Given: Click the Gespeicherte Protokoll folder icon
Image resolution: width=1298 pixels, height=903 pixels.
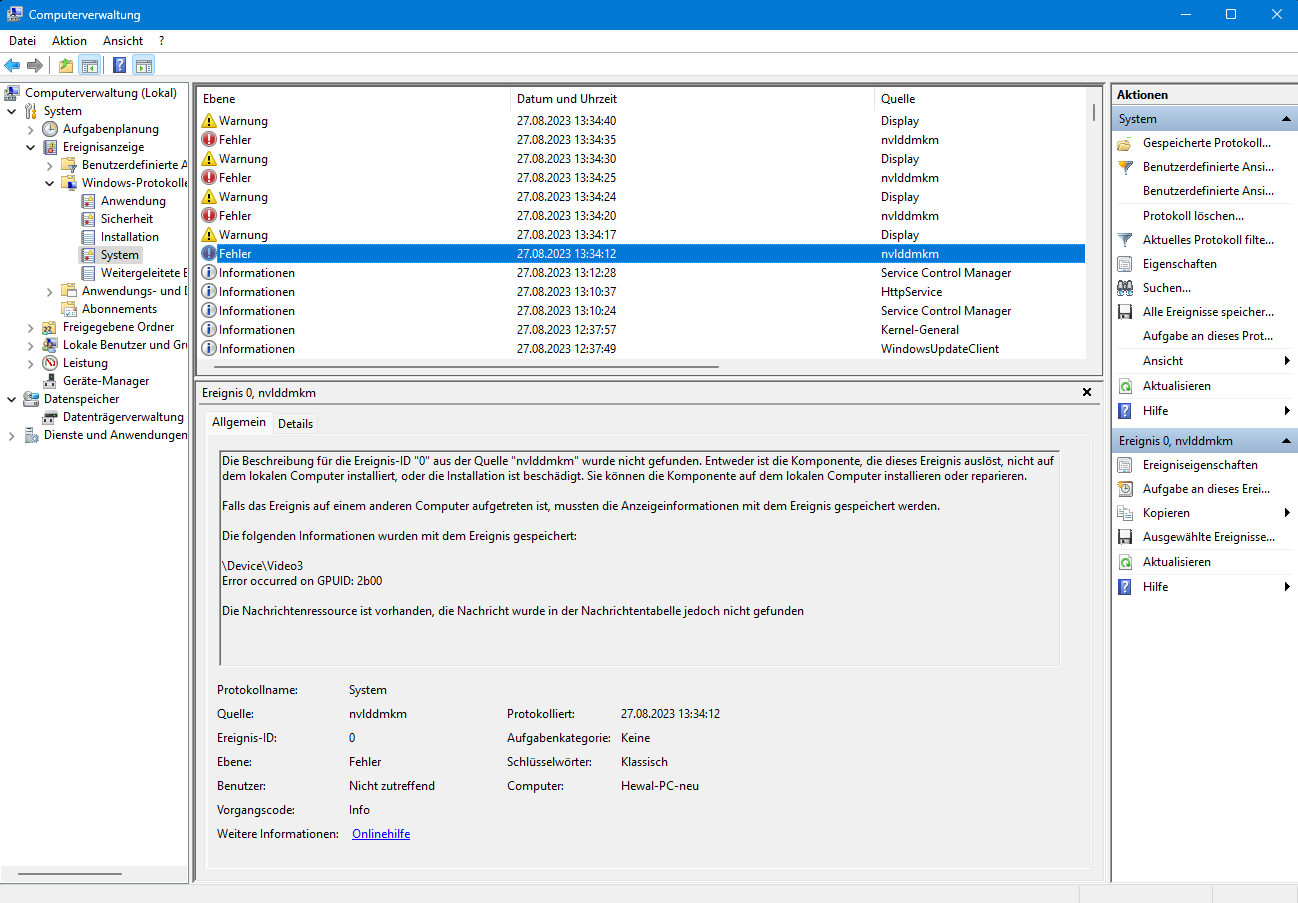Looking at the screenshot, I should (1125, 143).
